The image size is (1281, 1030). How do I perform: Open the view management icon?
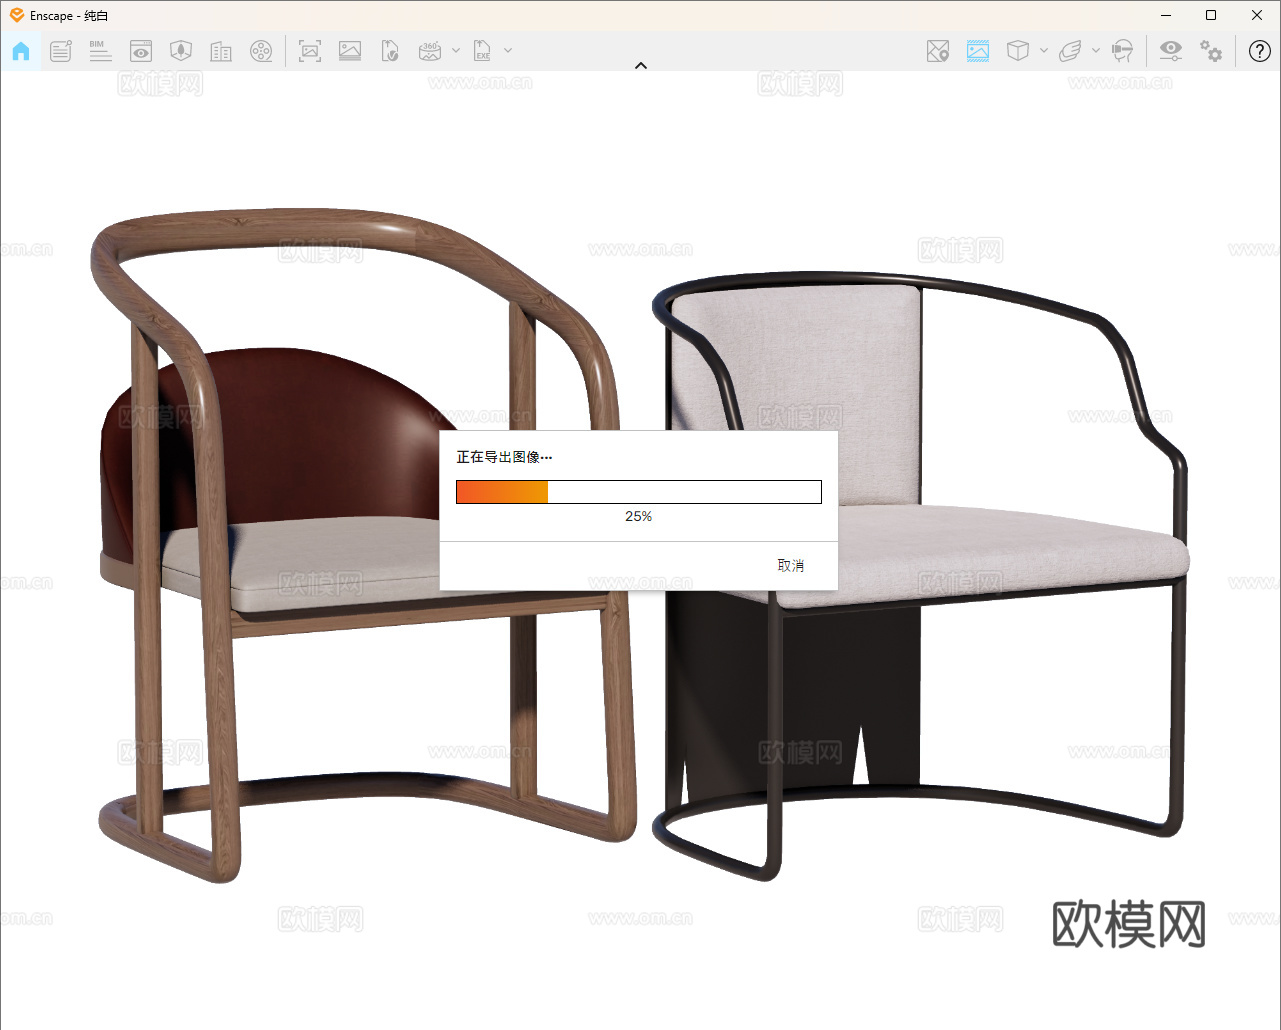141,51
